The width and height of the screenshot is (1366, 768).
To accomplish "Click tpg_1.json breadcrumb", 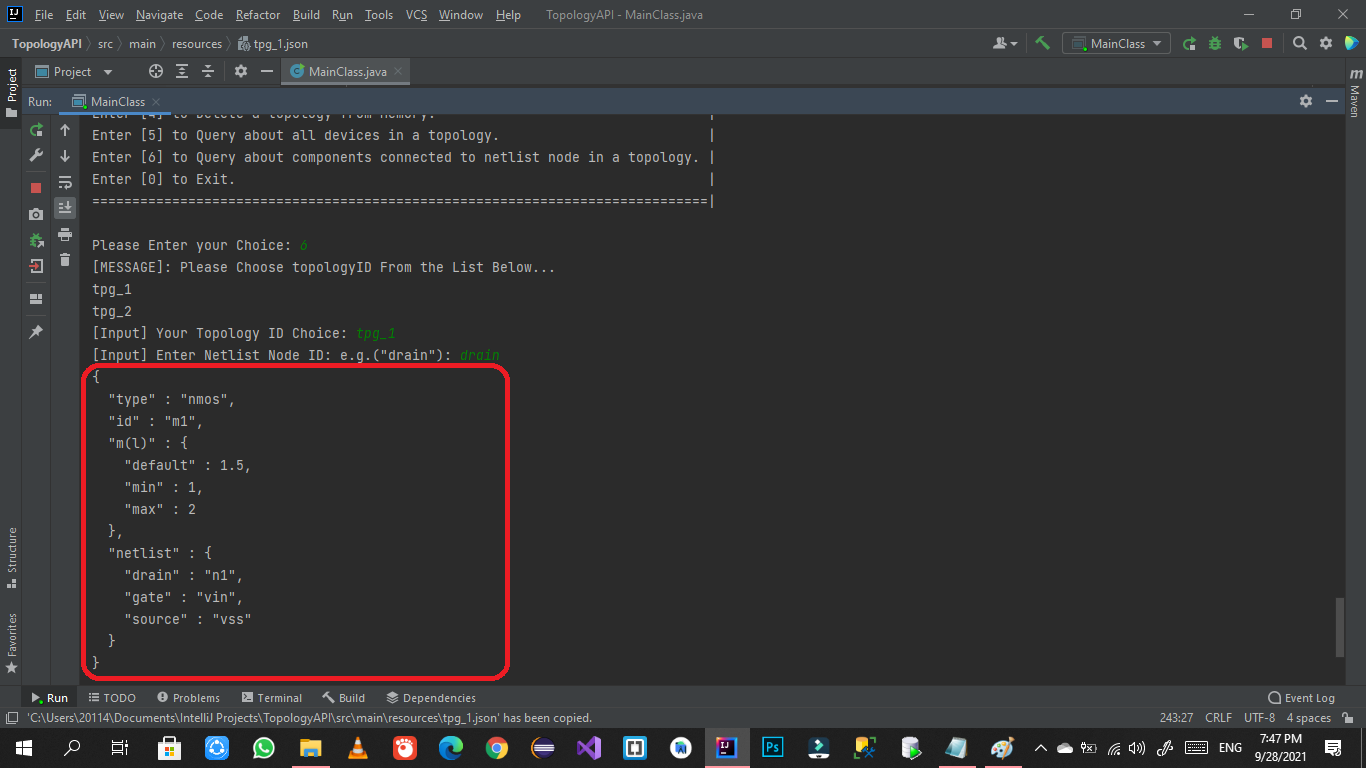I will (x=273, y=44).
